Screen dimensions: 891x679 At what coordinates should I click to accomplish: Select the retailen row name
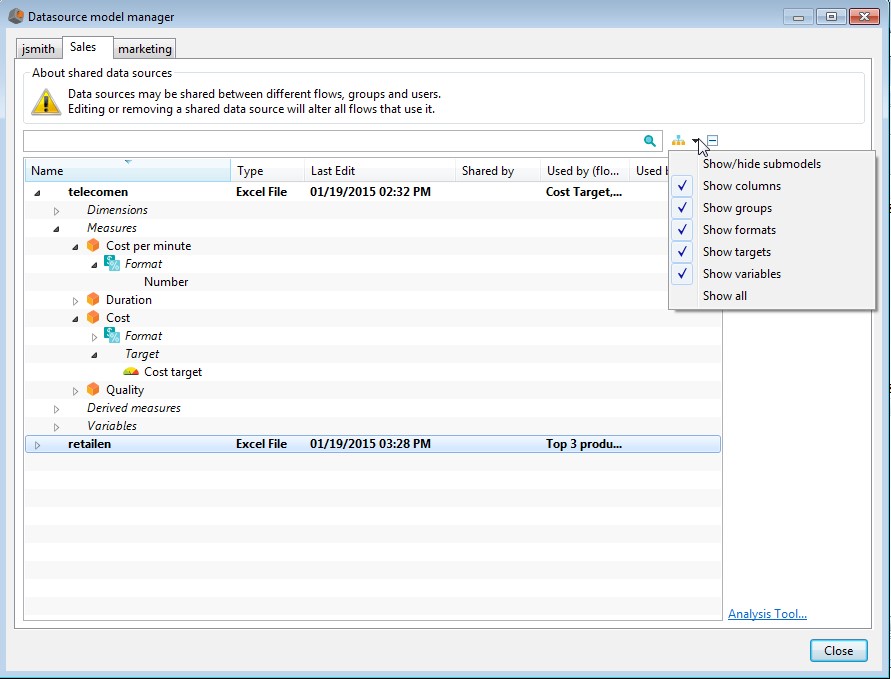pos(89,444)
